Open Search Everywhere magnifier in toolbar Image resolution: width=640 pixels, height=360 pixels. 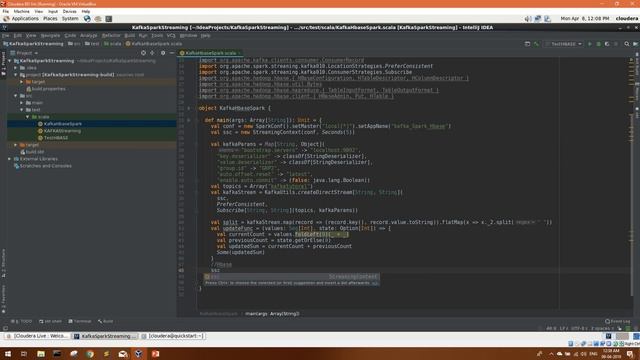[x=627, y=44]
